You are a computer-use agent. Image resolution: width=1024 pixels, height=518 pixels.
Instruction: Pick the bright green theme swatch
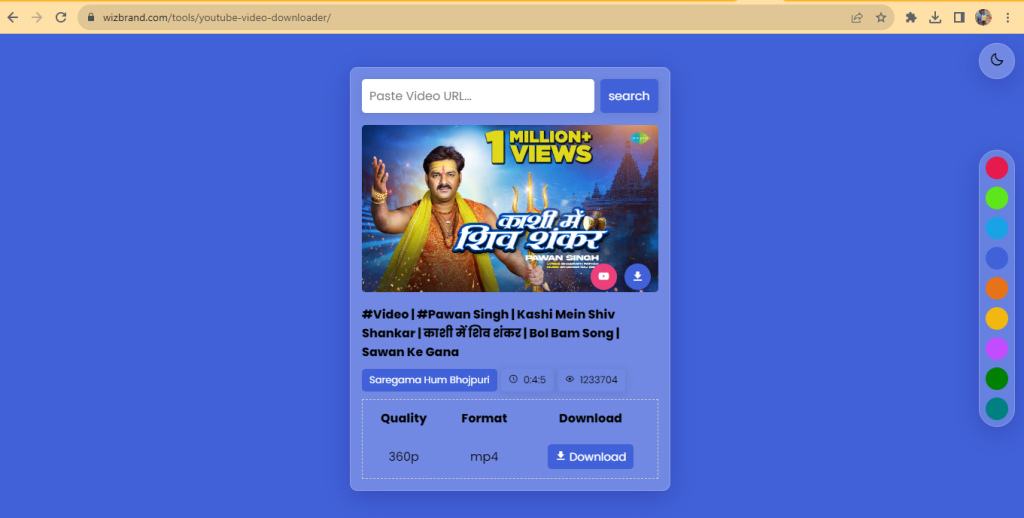996,198
